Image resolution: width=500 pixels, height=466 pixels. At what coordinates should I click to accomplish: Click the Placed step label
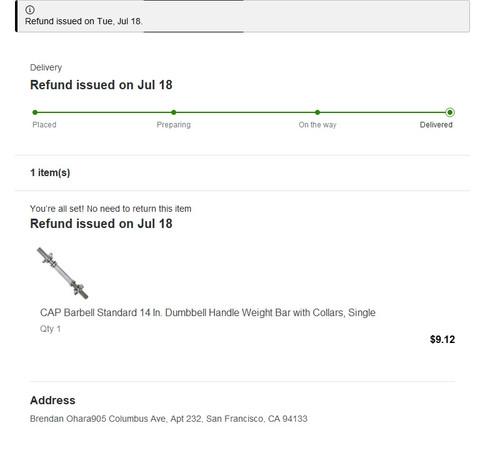click(x=44, y=125)
